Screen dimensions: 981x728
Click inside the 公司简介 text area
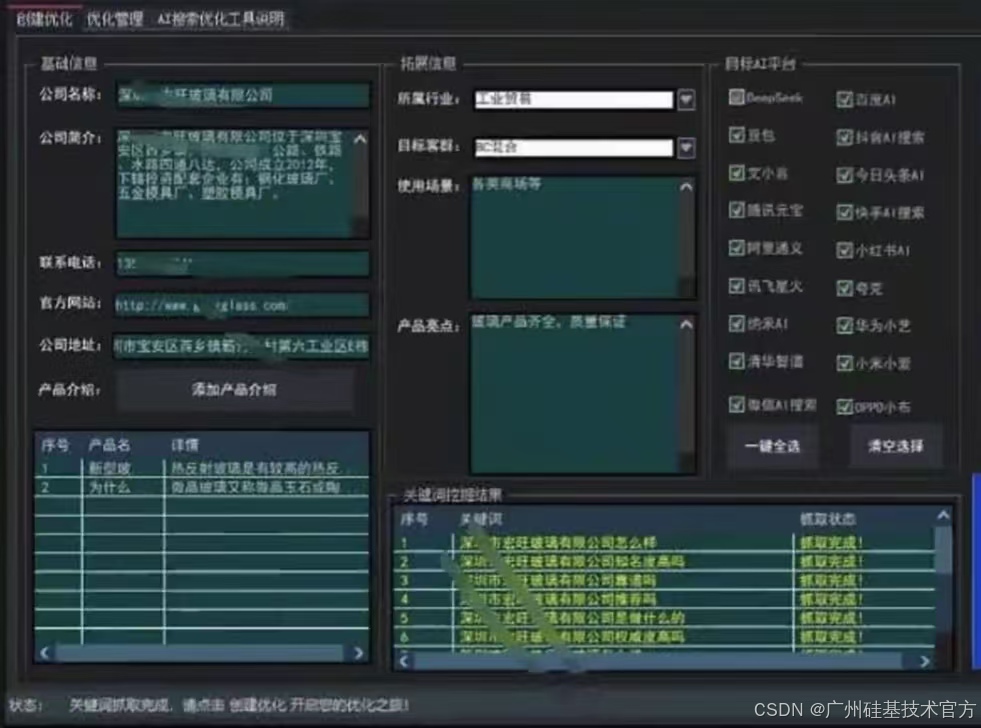[235, 183]
